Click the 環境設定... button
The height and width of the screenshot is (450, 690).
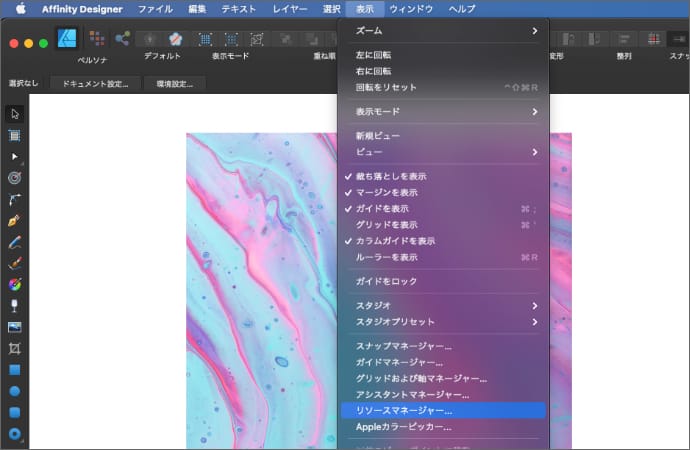point(174,84)
